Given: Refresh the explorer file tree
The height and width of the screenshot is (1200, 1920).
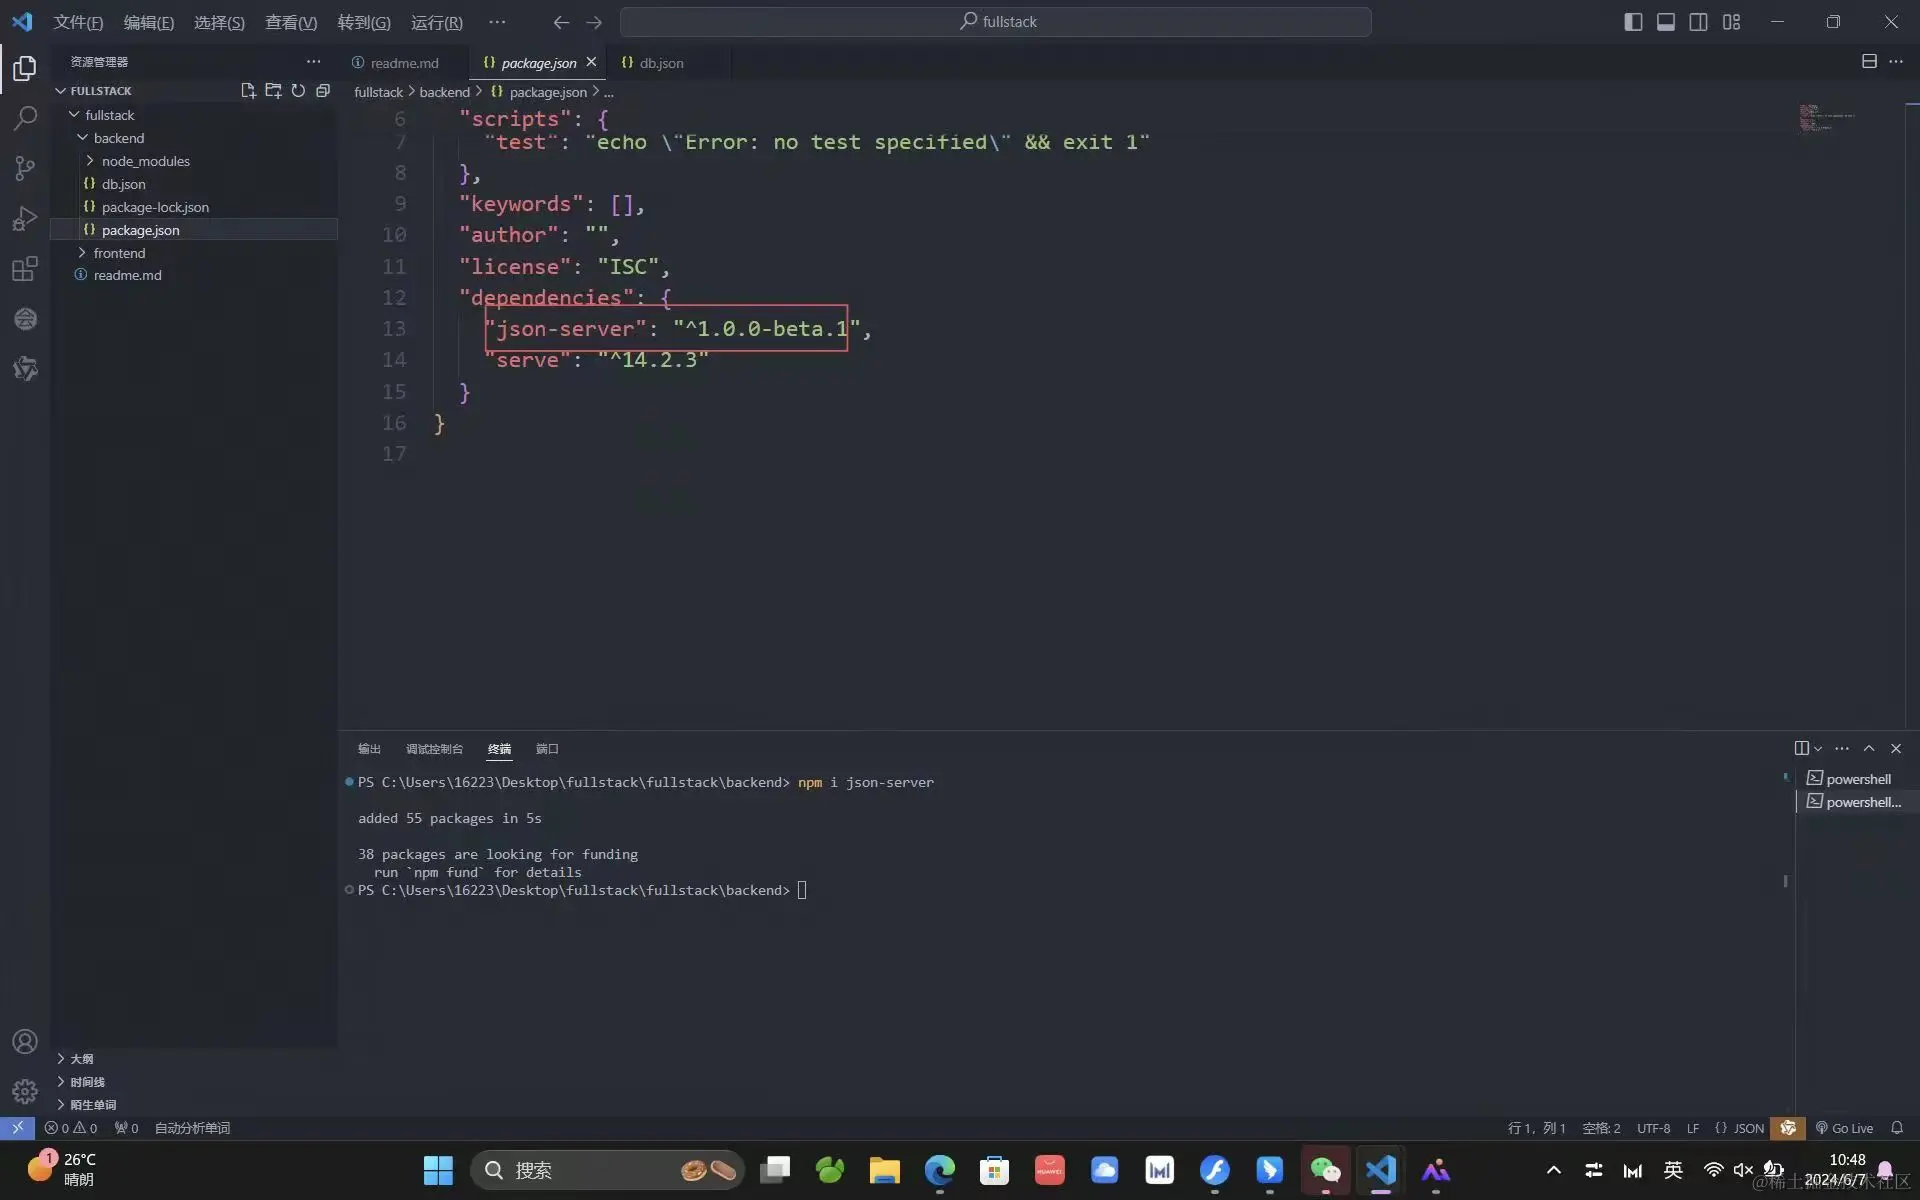Looking at the screenshot, I should click(298, 90).
